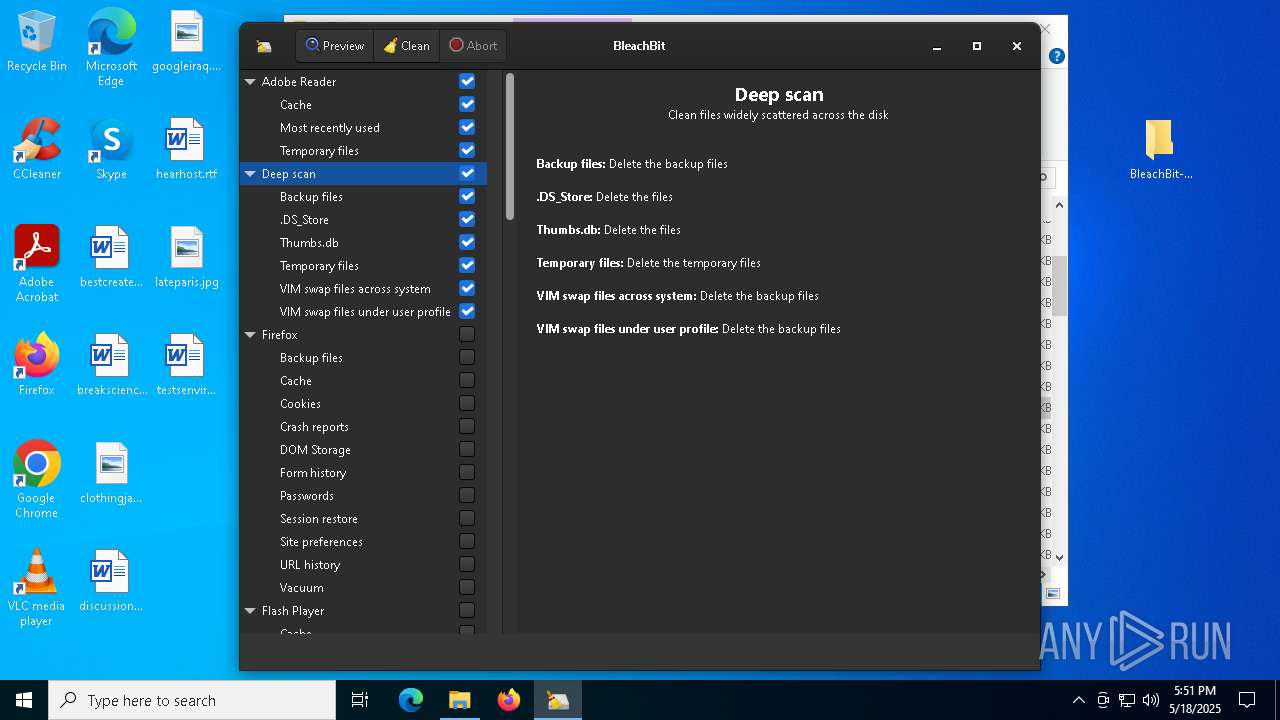Enable Firefox Cookies checkbox
The height and width of the screenshot is (720, 1280).
(x=467, y=403)
